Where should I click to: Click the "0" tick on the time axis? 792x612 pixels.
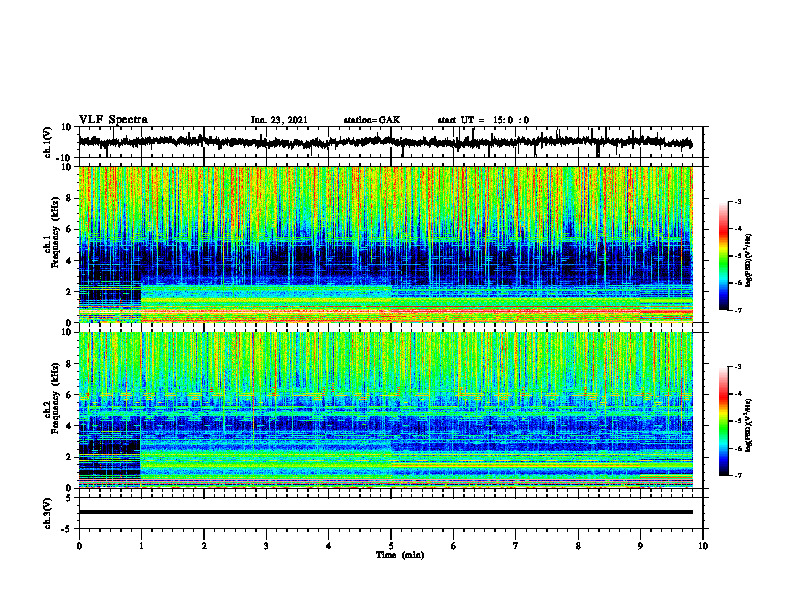(x=79, y=546)
